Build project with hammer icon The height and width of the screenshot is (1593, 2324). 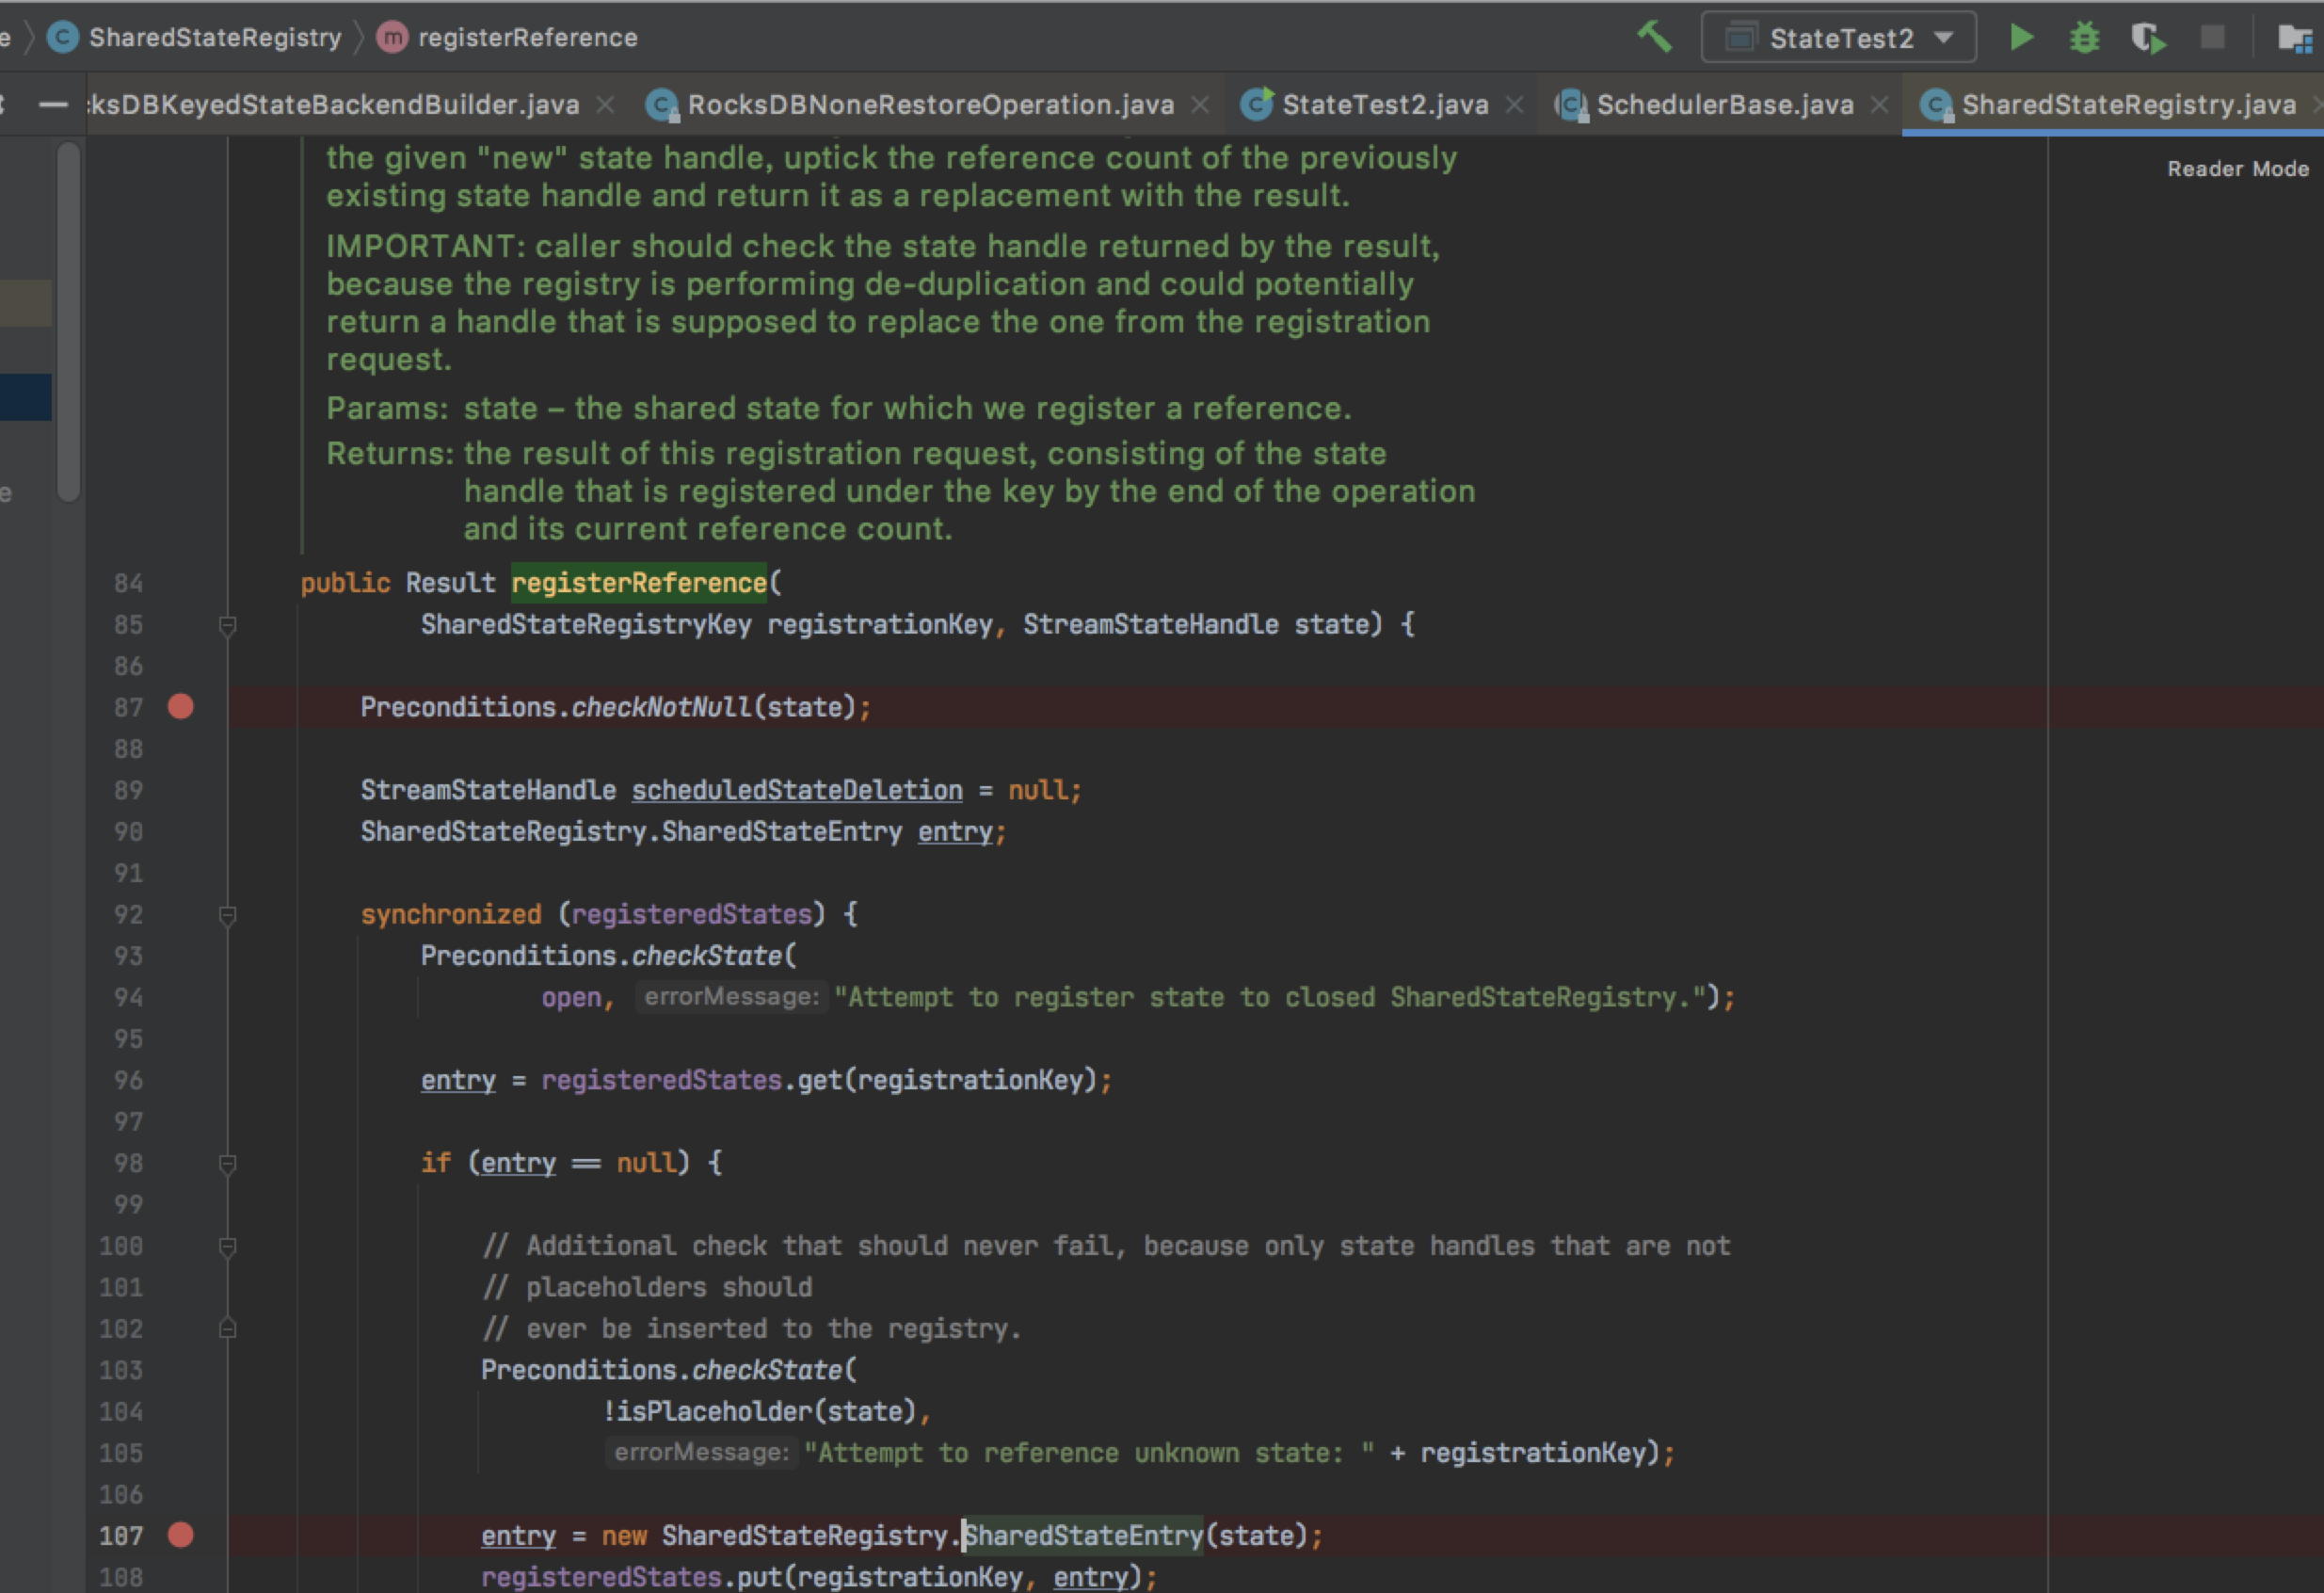pos(1654,38)
